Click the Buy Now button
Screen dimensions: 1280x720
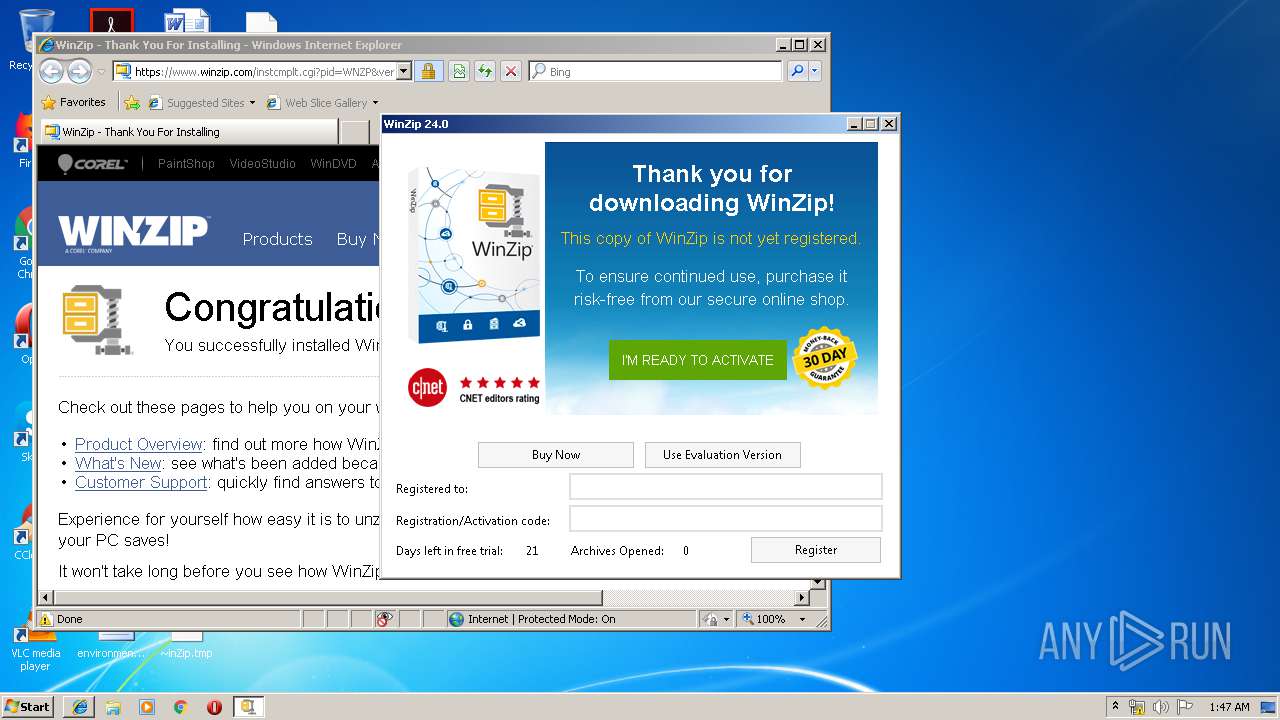(x=556, y=455)
